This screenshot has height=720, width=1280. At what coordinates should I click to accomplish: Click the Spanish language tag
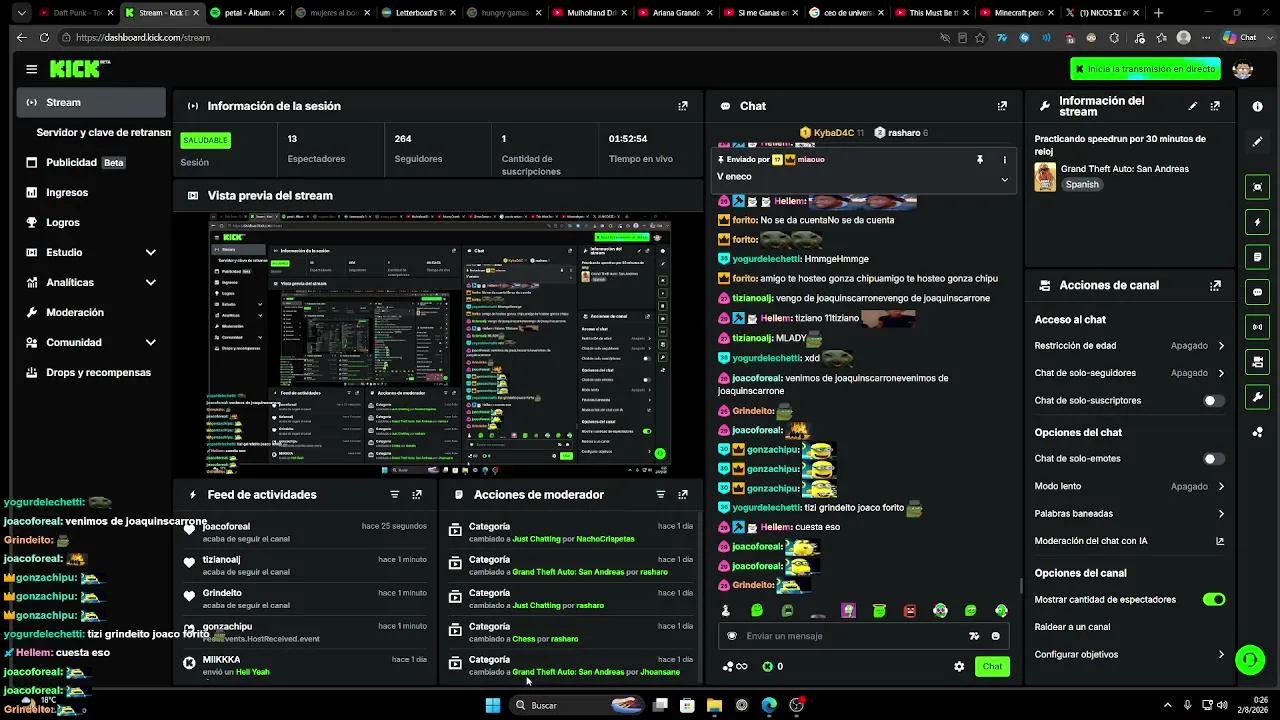(1082, 185)
